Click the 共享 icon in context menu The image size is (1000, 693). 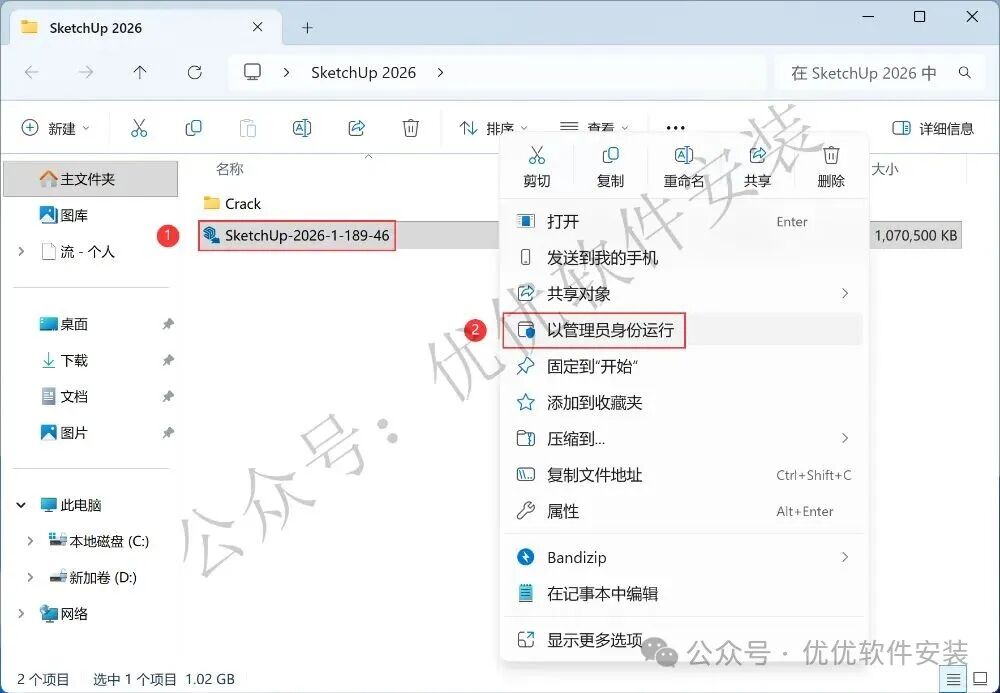[x=758, y=155]
